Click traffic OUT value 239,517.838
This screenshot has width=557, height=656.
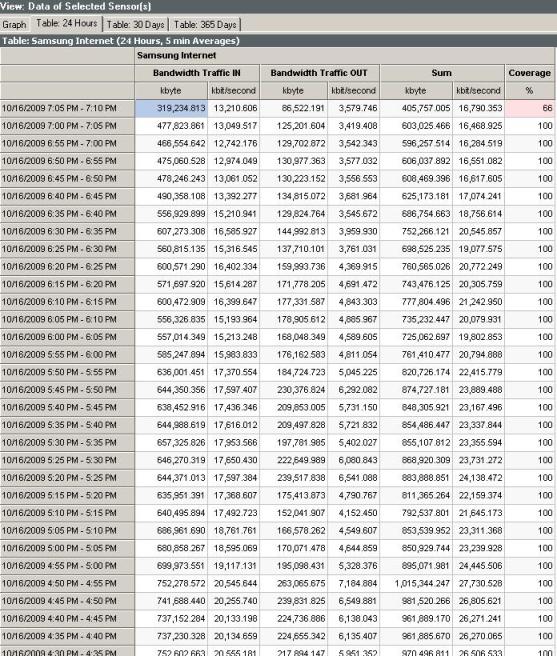[x=301, y=477]
